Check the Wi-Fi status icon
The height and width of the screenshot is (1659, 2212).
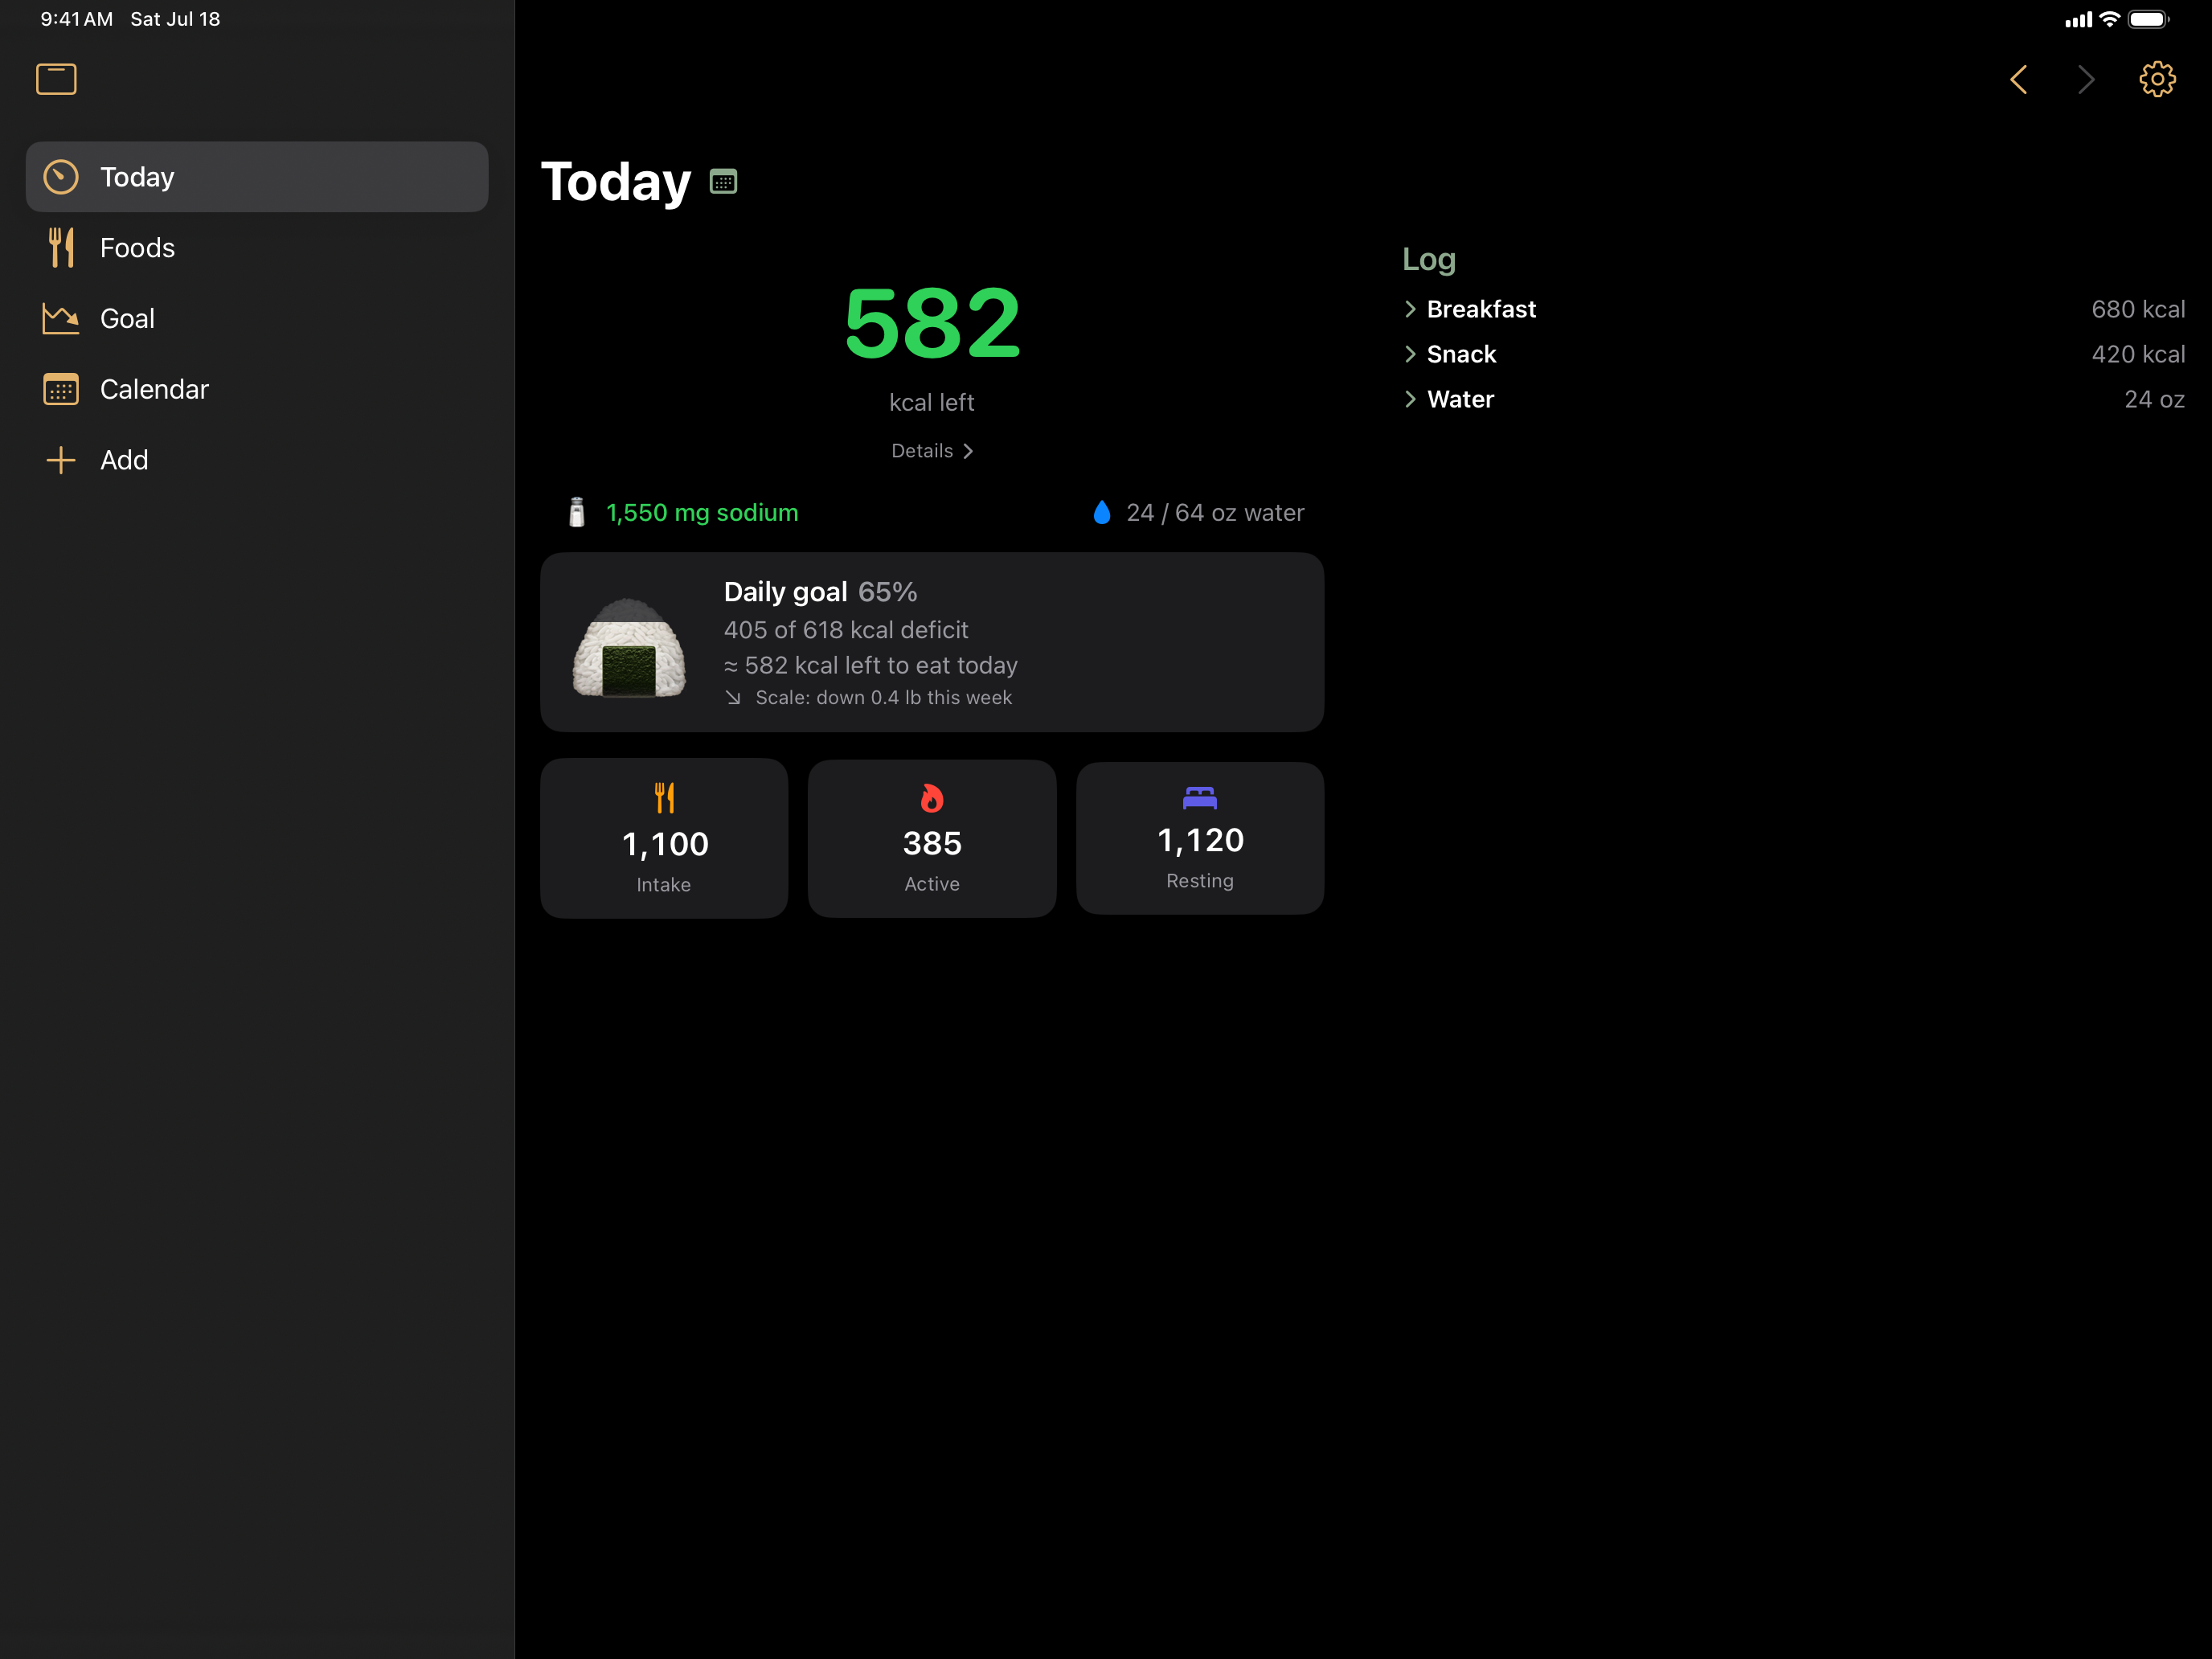[2110, 19]
